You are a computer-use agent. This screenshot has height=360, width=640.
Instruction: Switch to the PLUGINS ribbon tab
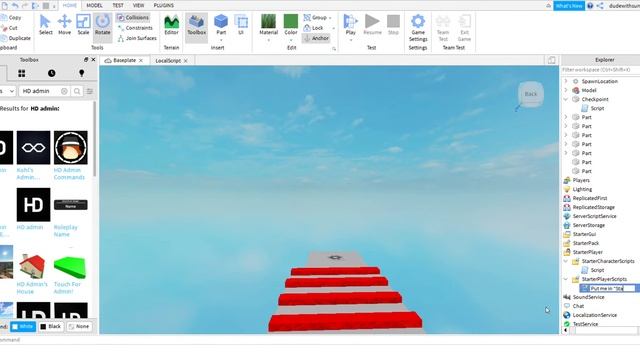pyautogui.click(x=164, y=5)
